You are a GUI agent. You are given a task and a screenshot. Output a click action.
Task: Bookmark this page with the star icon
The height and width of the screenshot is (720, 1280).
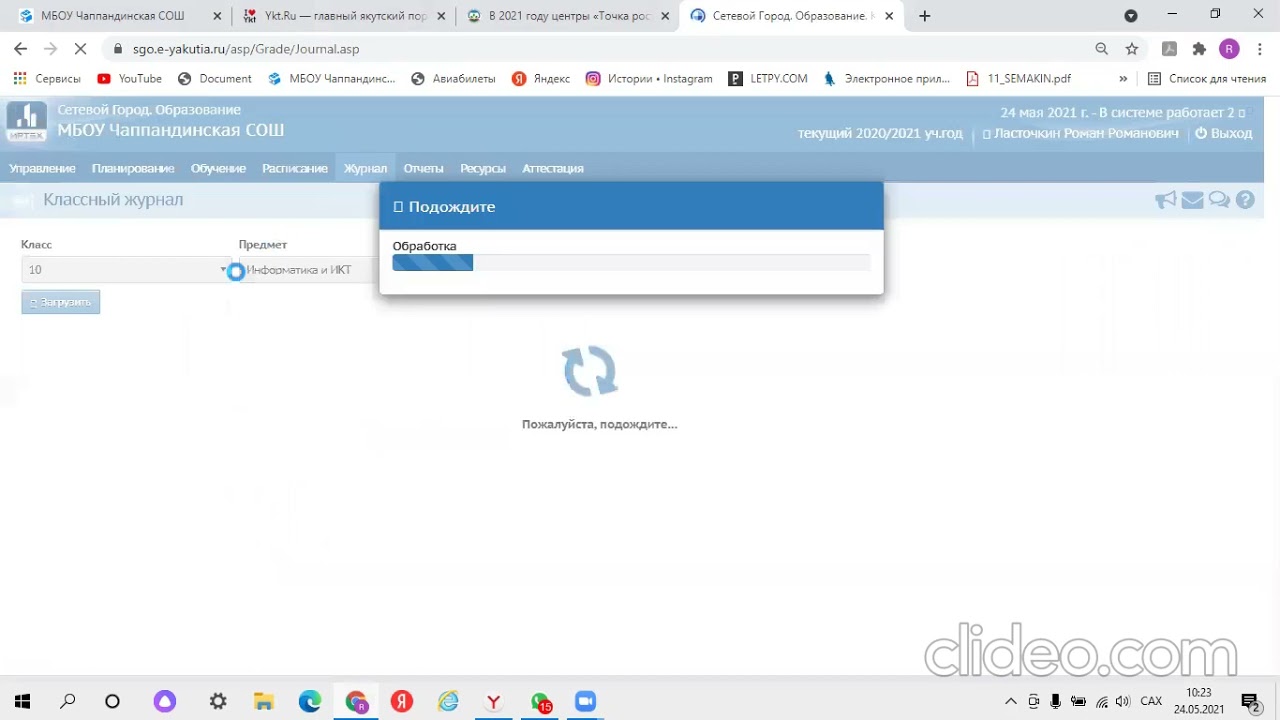1132,48
